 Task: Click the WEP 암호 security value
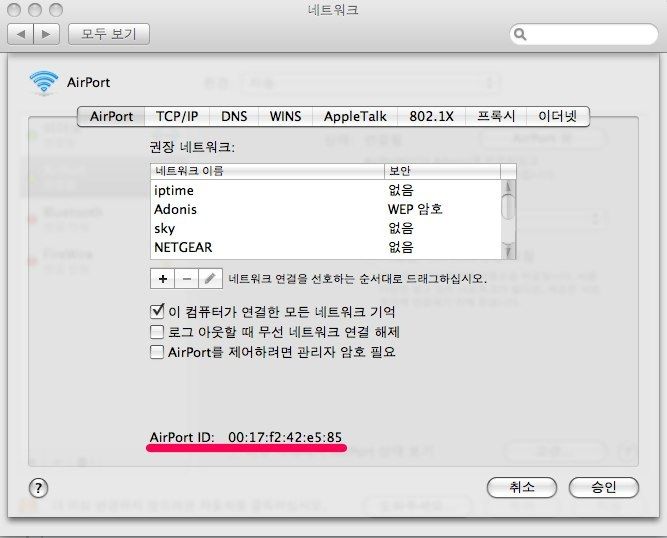415,209
